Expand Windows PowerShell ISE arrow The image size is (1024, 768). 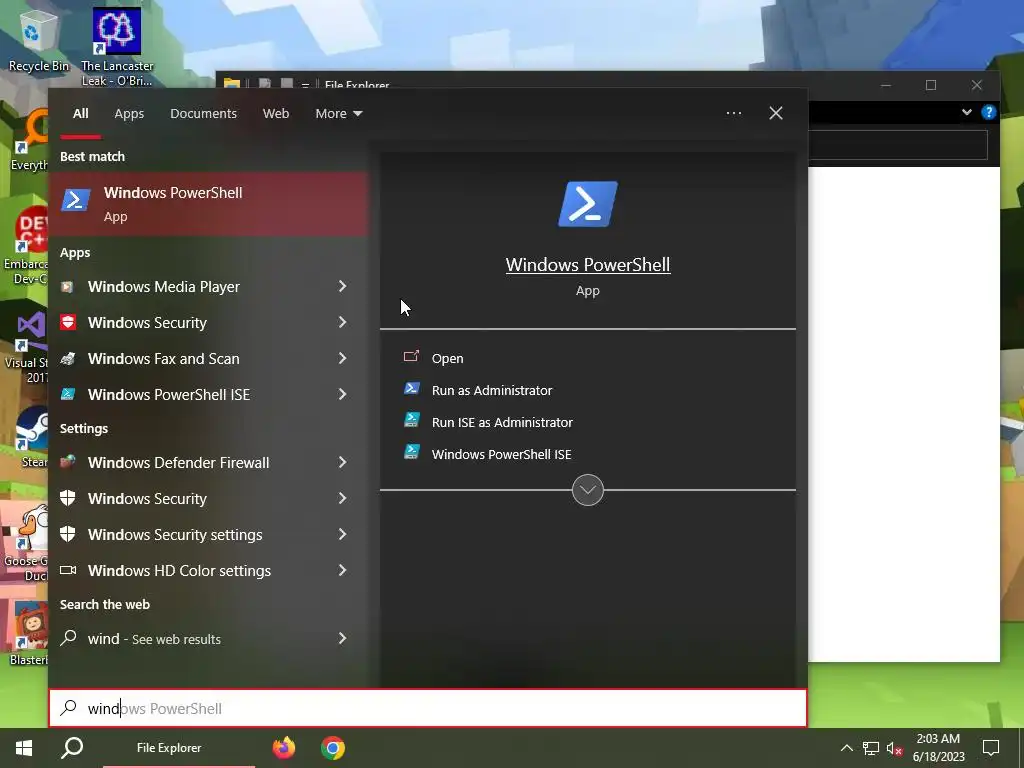342,394
